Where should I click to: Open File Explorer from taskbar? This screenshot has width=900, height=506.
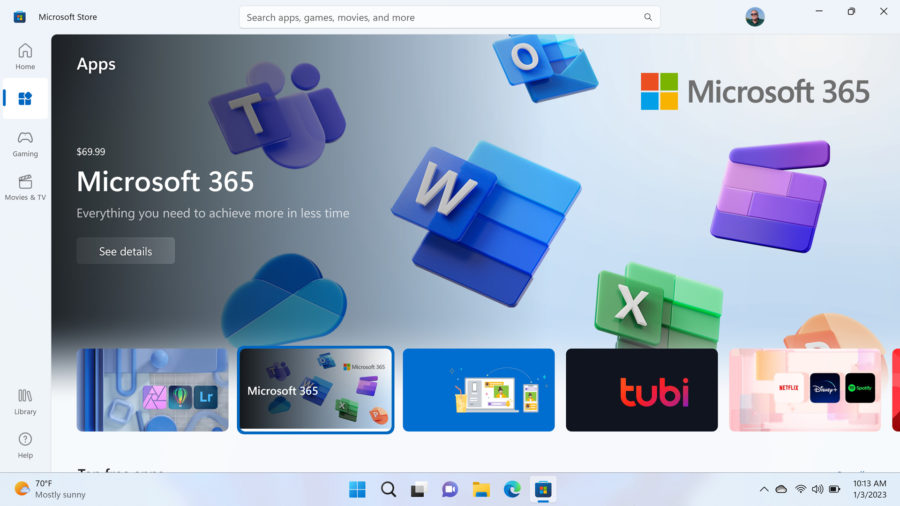(481, 489)
